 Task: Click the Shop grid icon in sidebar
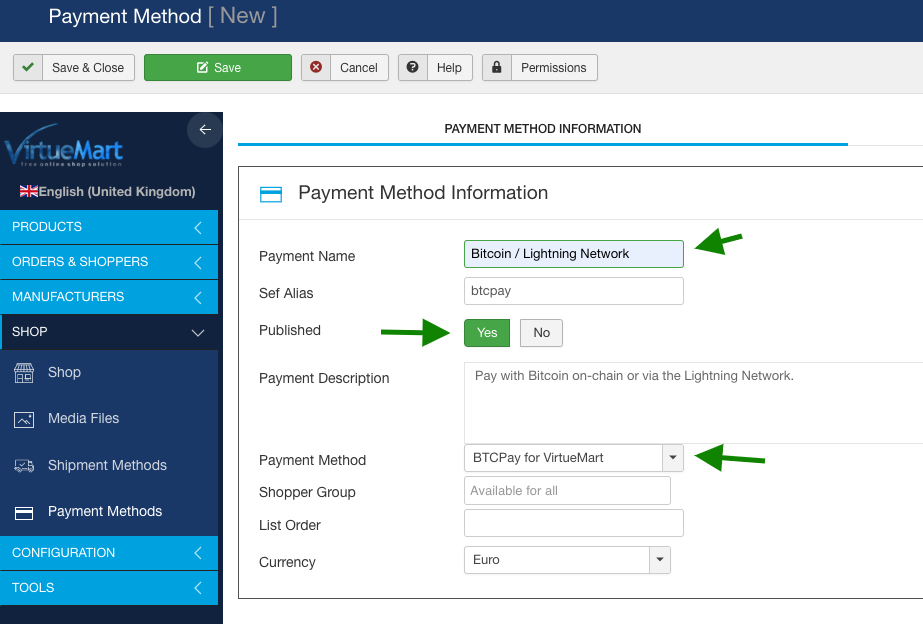click(x=25, y=372)
